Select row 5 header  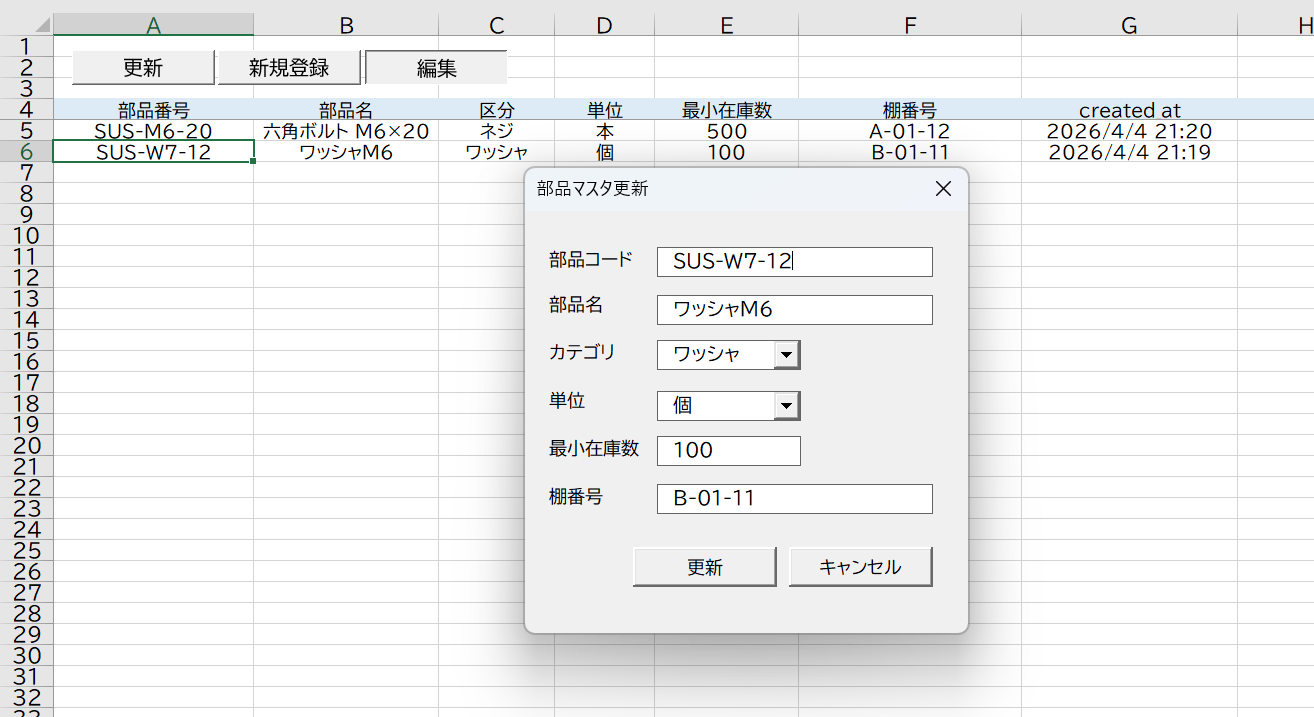pos(26,131)
